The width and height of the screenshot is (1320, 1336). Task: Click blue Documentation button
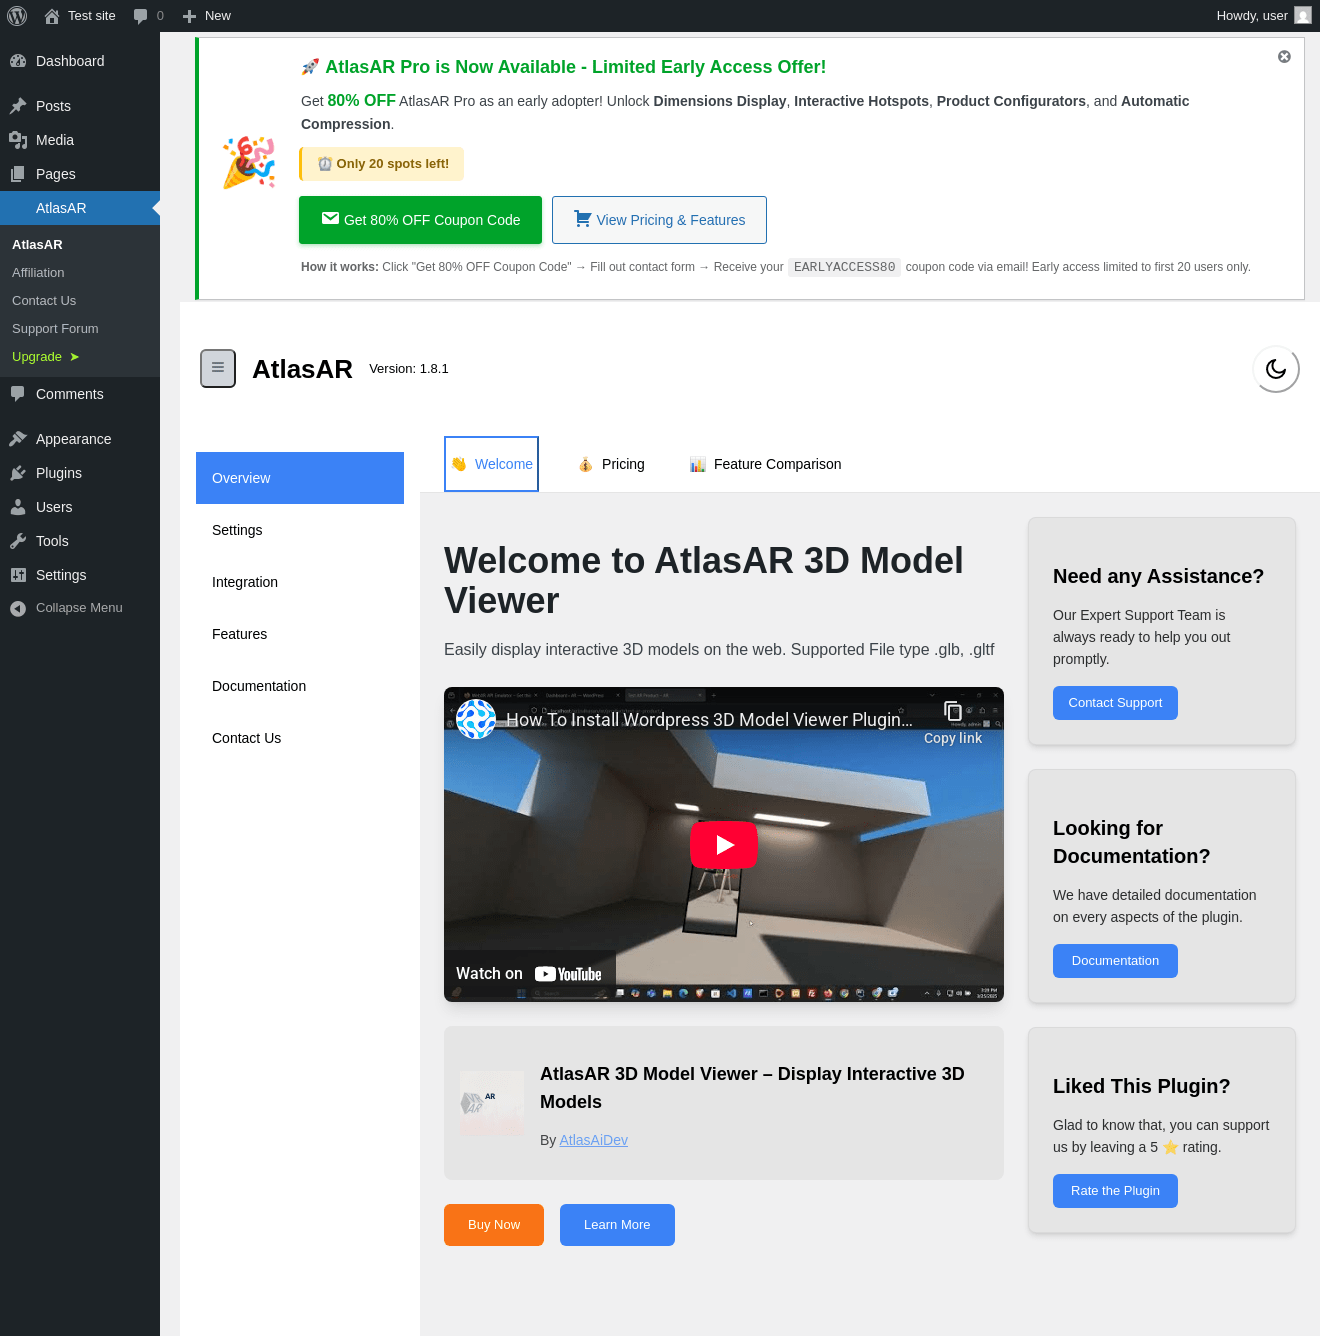1115,961
